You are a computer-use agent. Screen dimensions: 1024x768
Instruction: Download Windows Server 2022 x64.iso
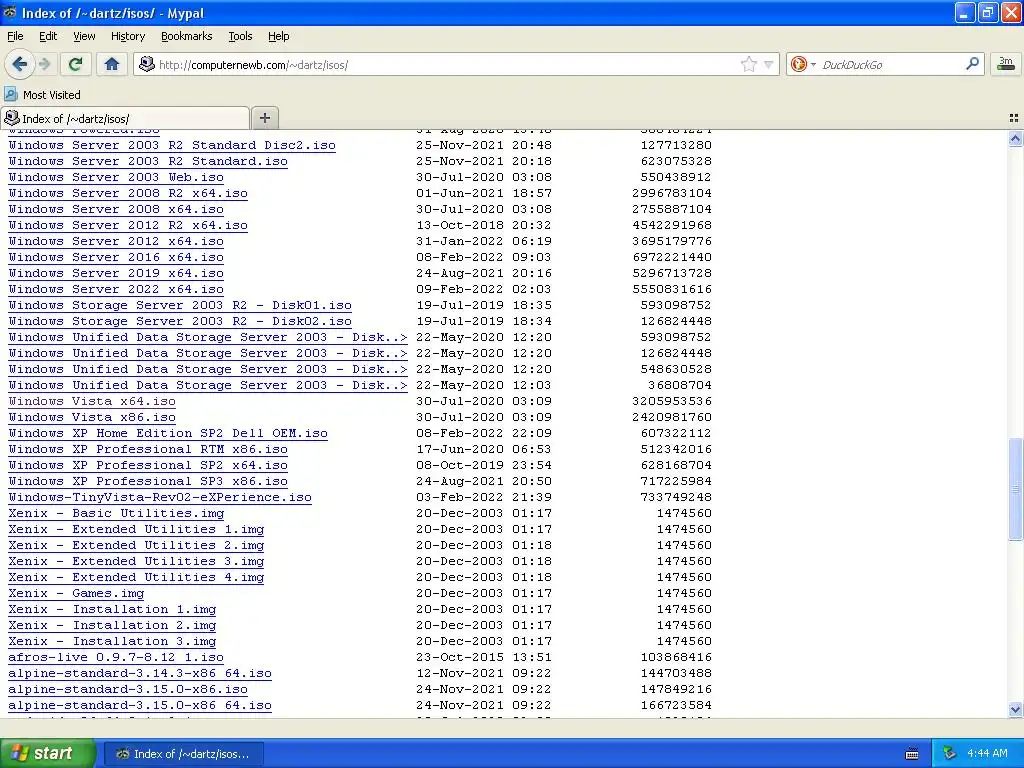[116, 289]
